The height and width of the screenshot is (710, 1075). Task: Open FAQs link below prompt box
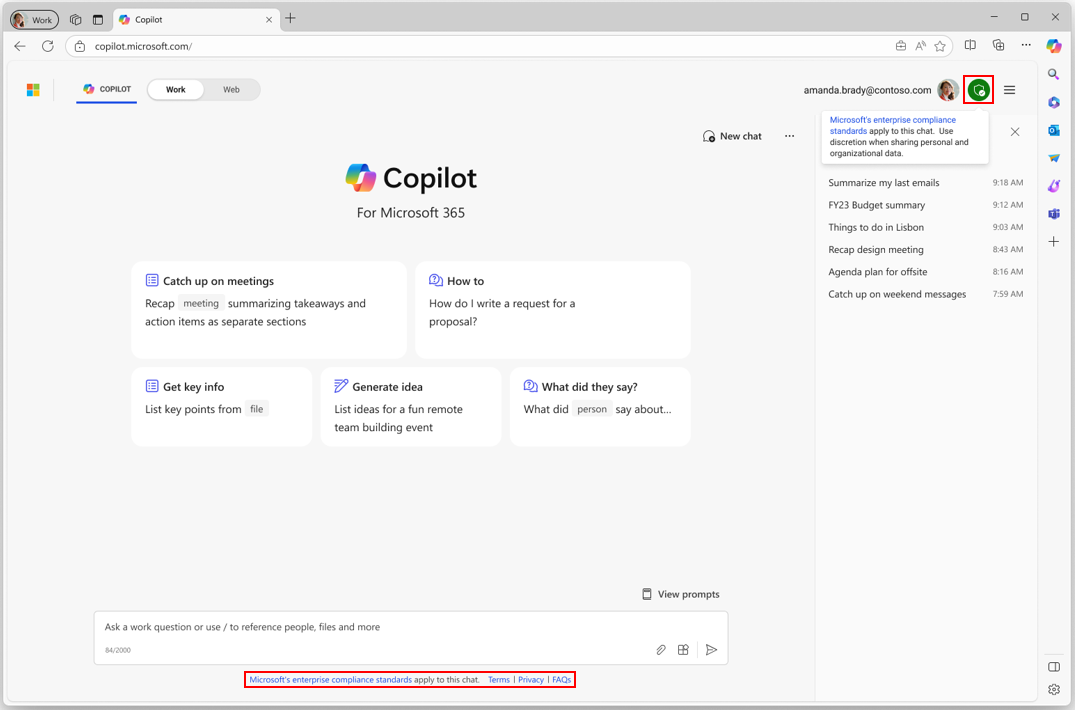tap(561, 680)
